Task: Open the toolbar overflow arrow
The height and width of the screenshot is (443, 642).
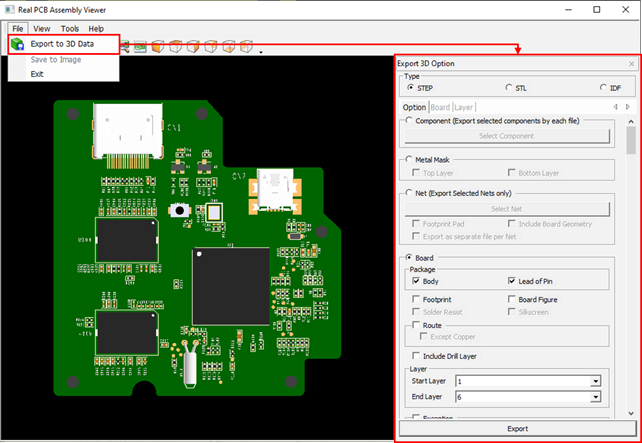Action: [x=260, y=50]
